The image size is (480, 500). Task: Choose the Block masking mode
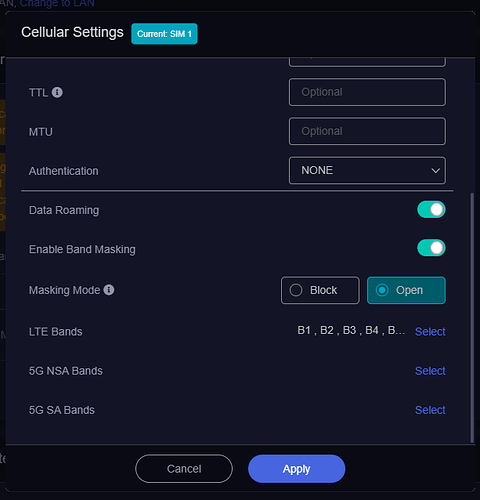click(x=320, y=290)
